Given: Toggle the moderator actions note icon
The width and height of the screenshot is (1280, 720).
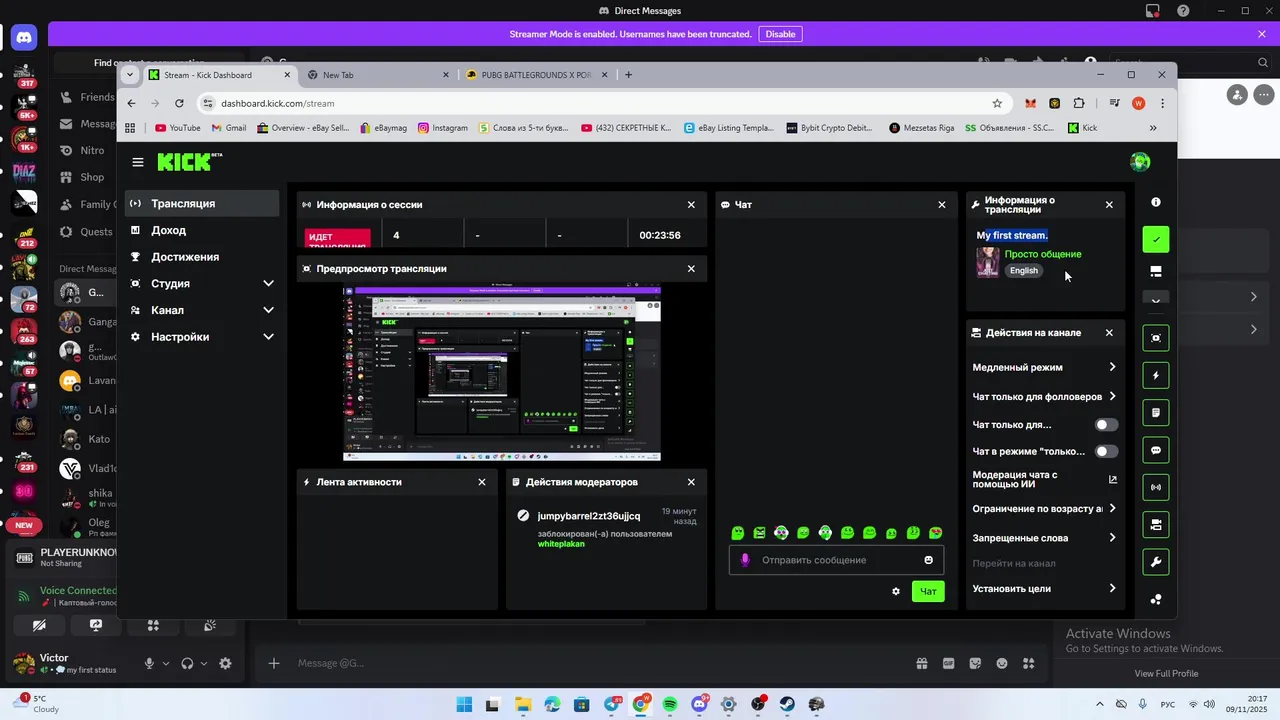Looking at the screenshot, I should [x=1156, y=412].
